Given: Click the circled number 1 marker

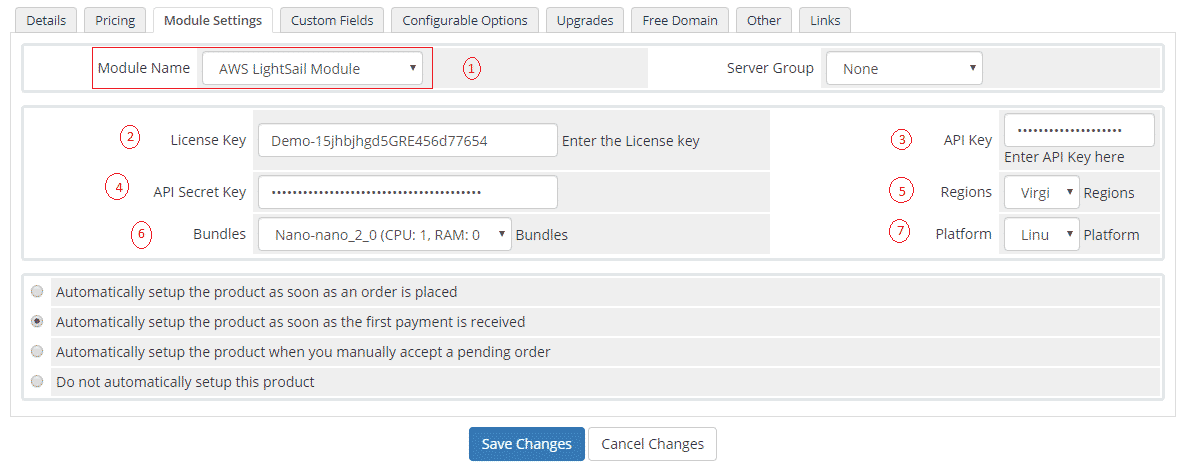Looking at the screenshot, I should [x=472, y=69].
